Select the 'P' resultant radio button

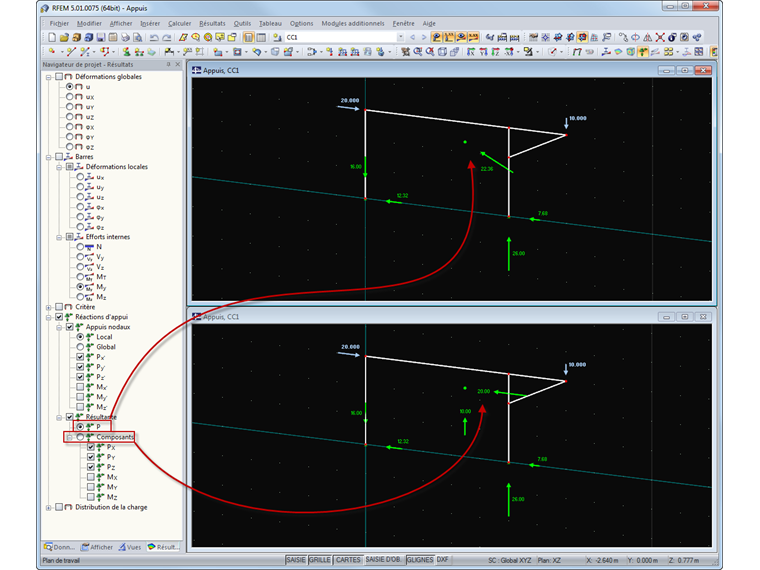pyautogui.click(x=80, y=427)
